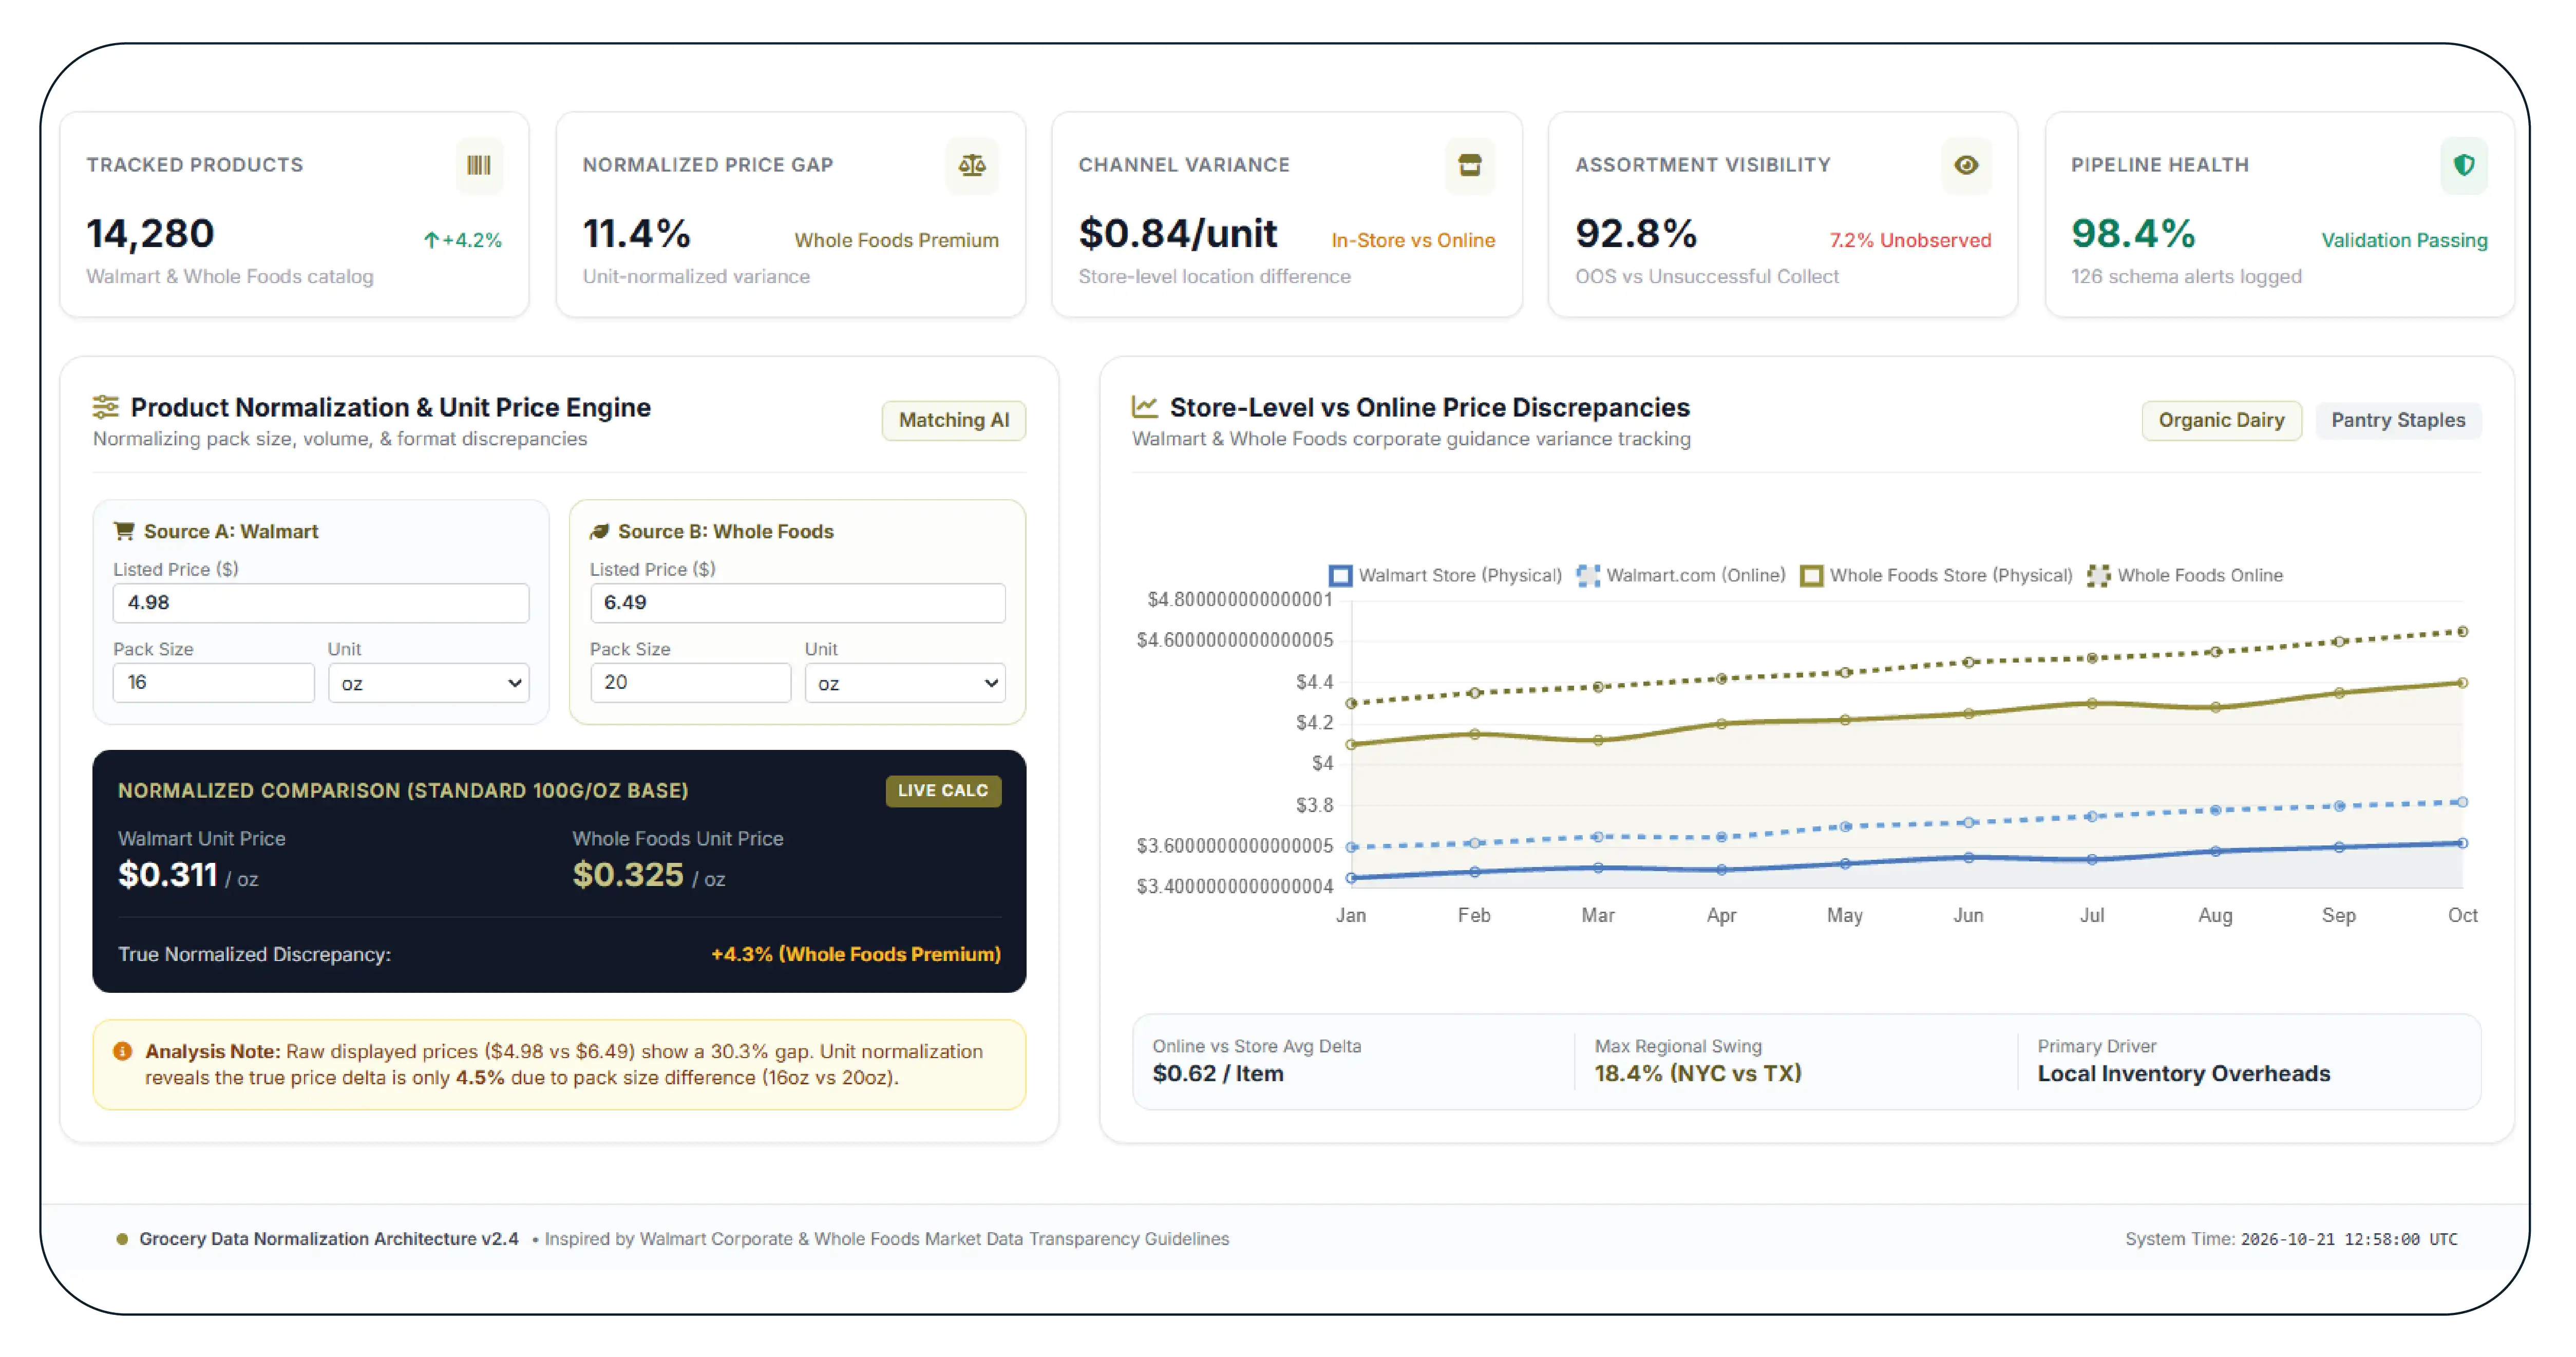
Task: Click the $0.84/unit channel variance value
Action: [1177, 234]
